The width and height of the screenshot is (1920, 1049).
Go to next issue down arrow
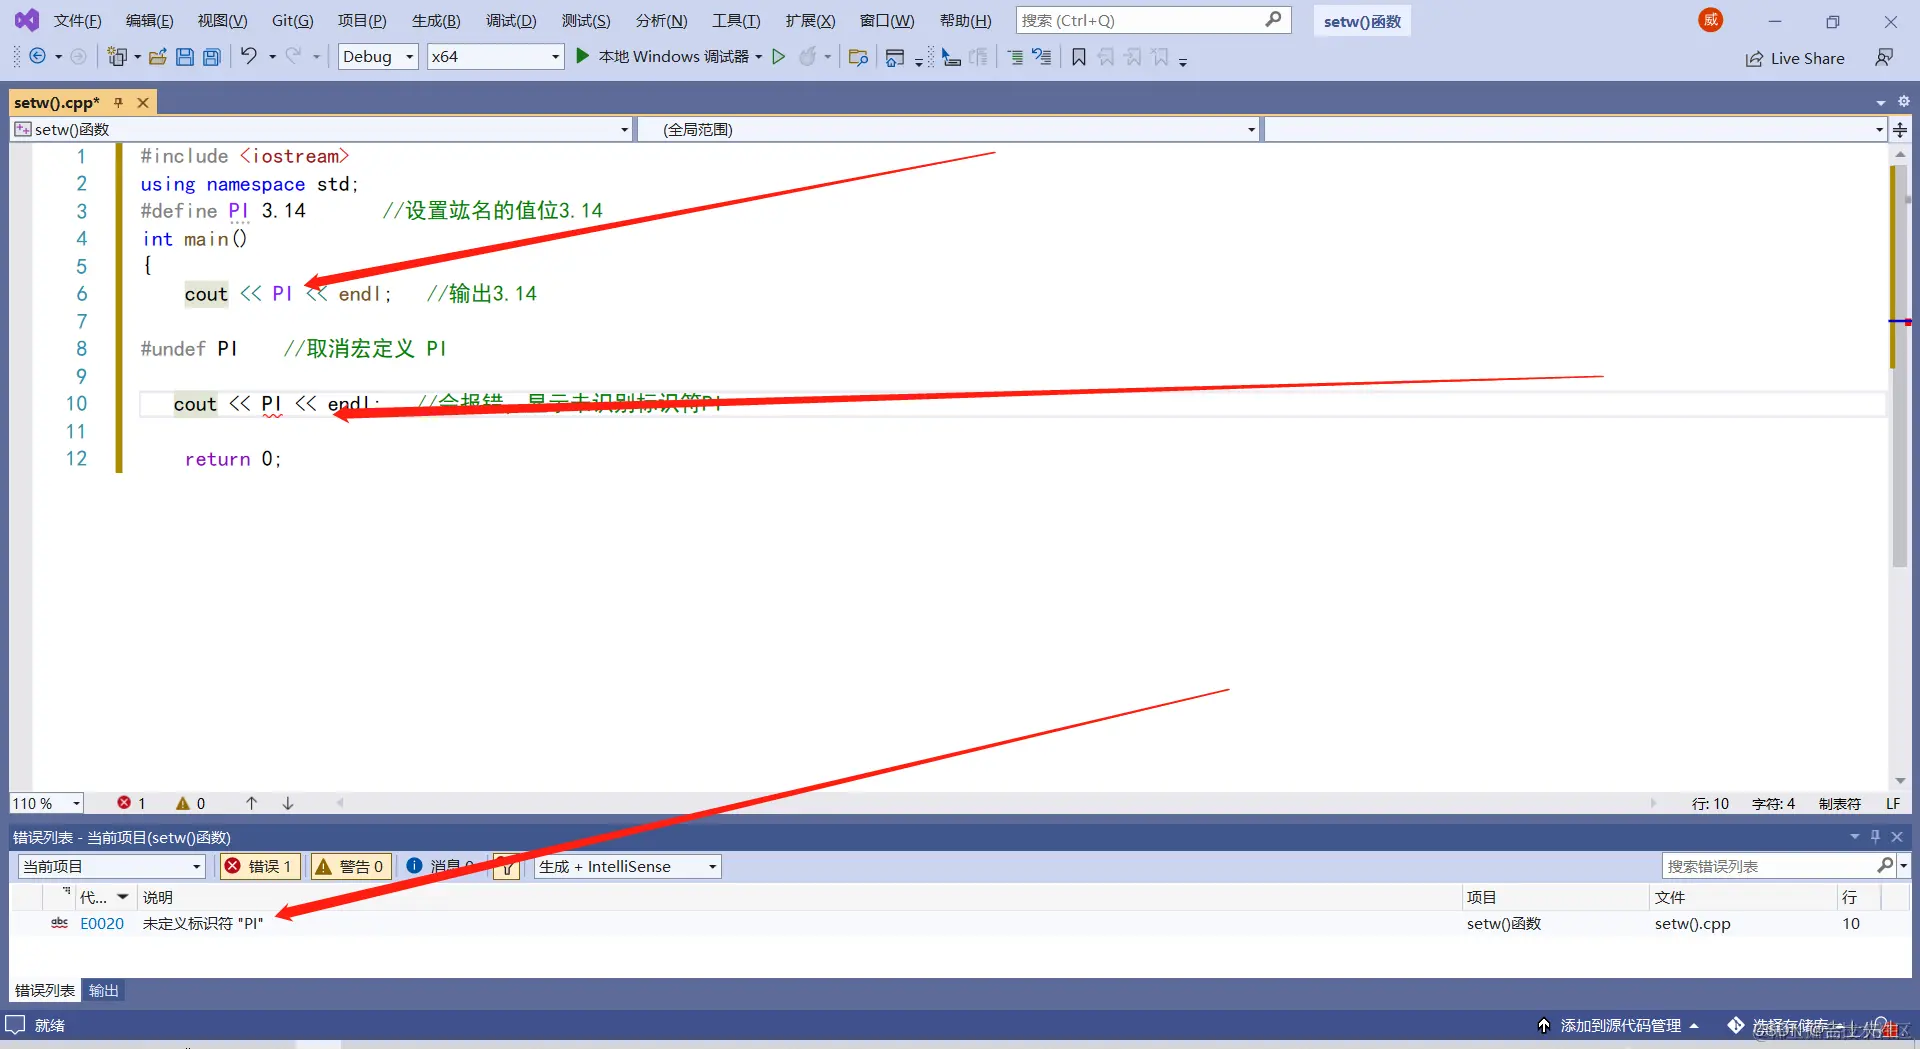288,803
